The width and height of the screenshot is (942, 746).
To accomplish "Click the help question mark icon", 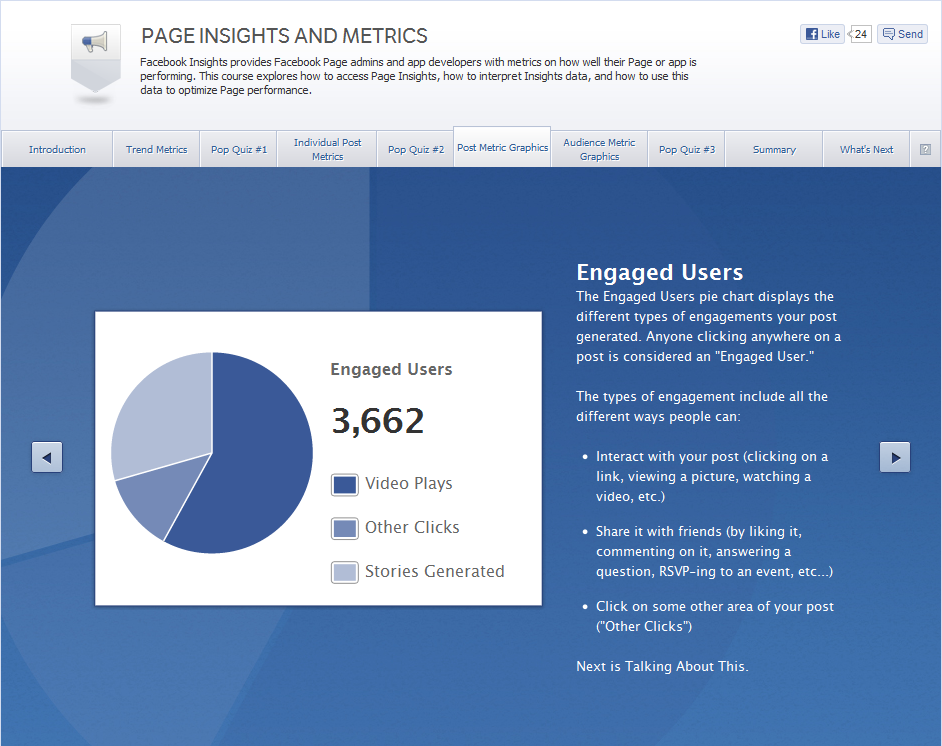I will click(x=925, y=150).
